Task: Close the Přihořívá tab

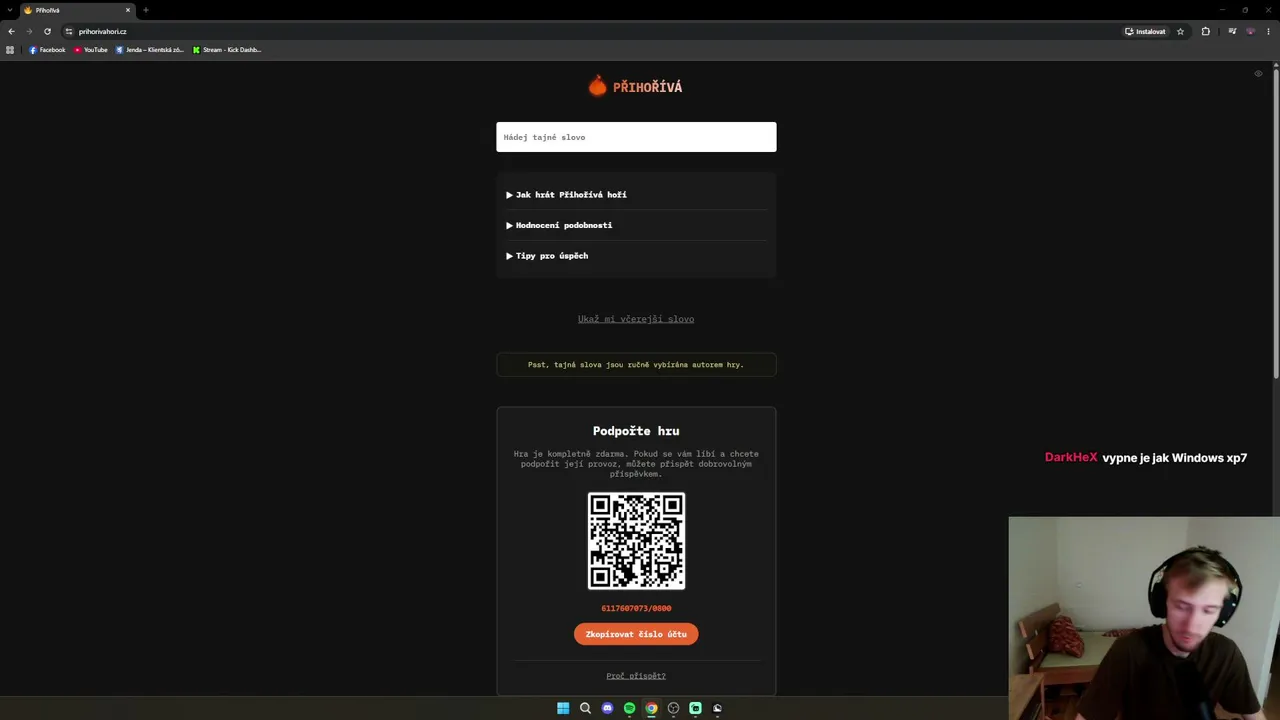Action: [128, 10]
